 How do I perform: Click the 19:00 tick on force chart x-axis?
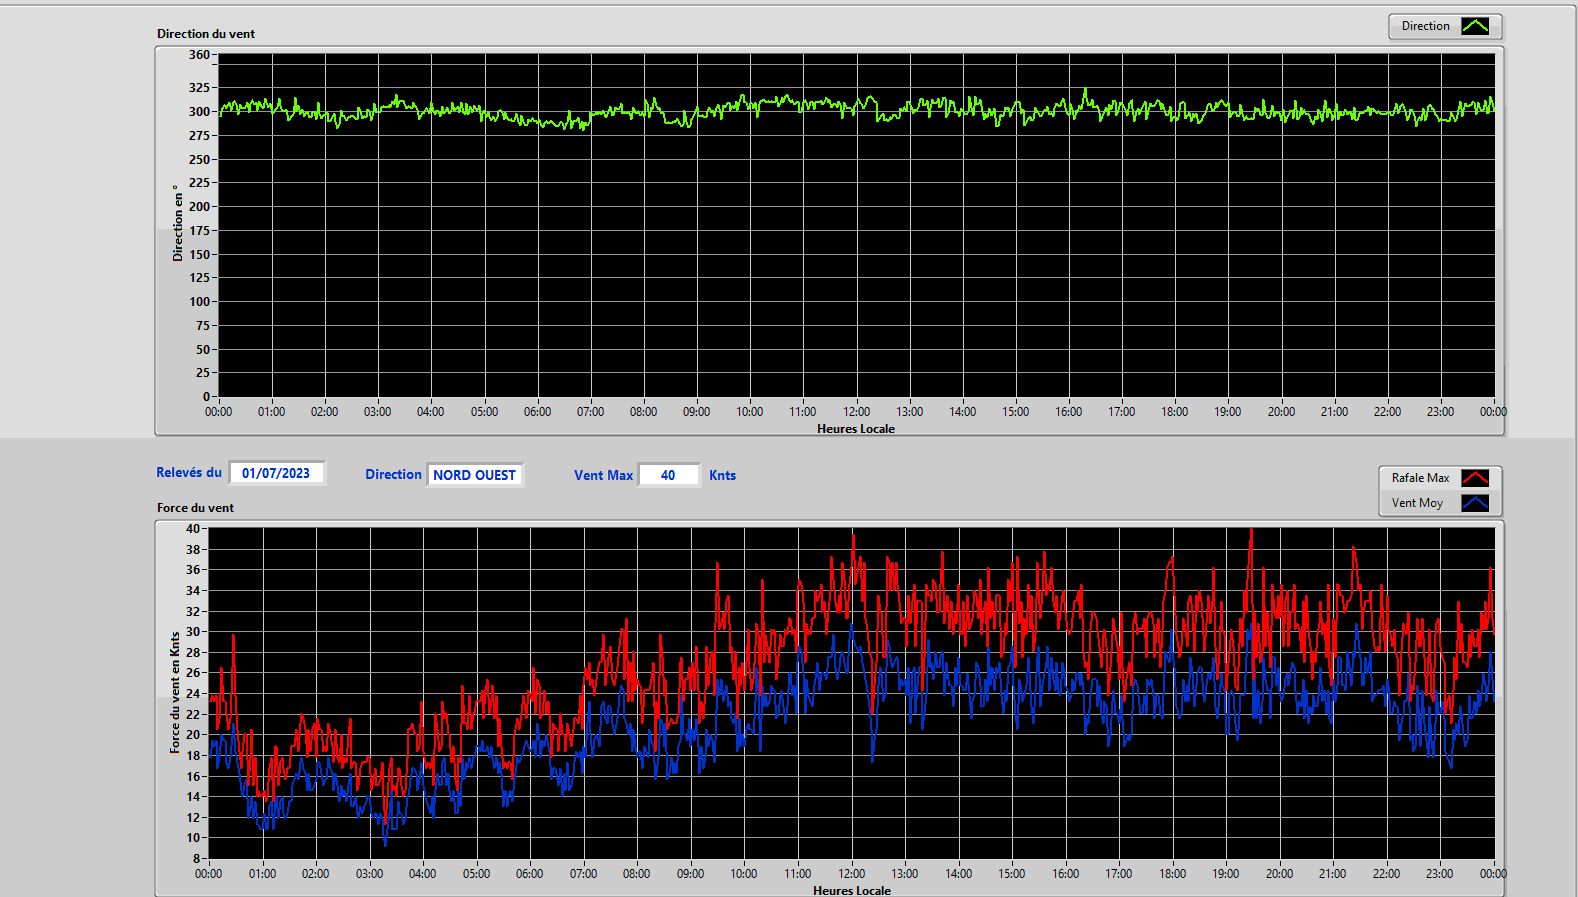[1226, 874]
